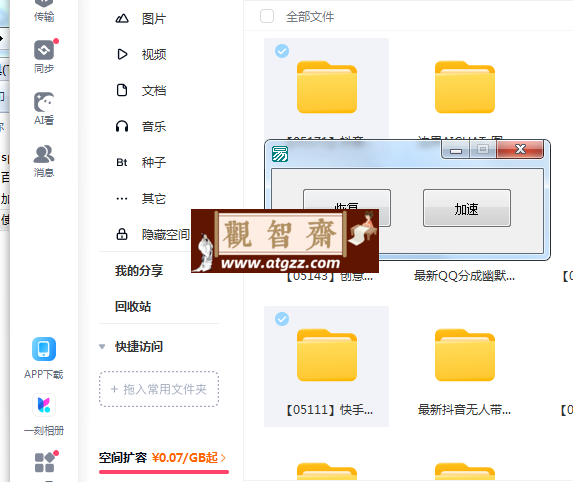
Task: Click the 快捷访问 heading text
Action: [139, 346]
